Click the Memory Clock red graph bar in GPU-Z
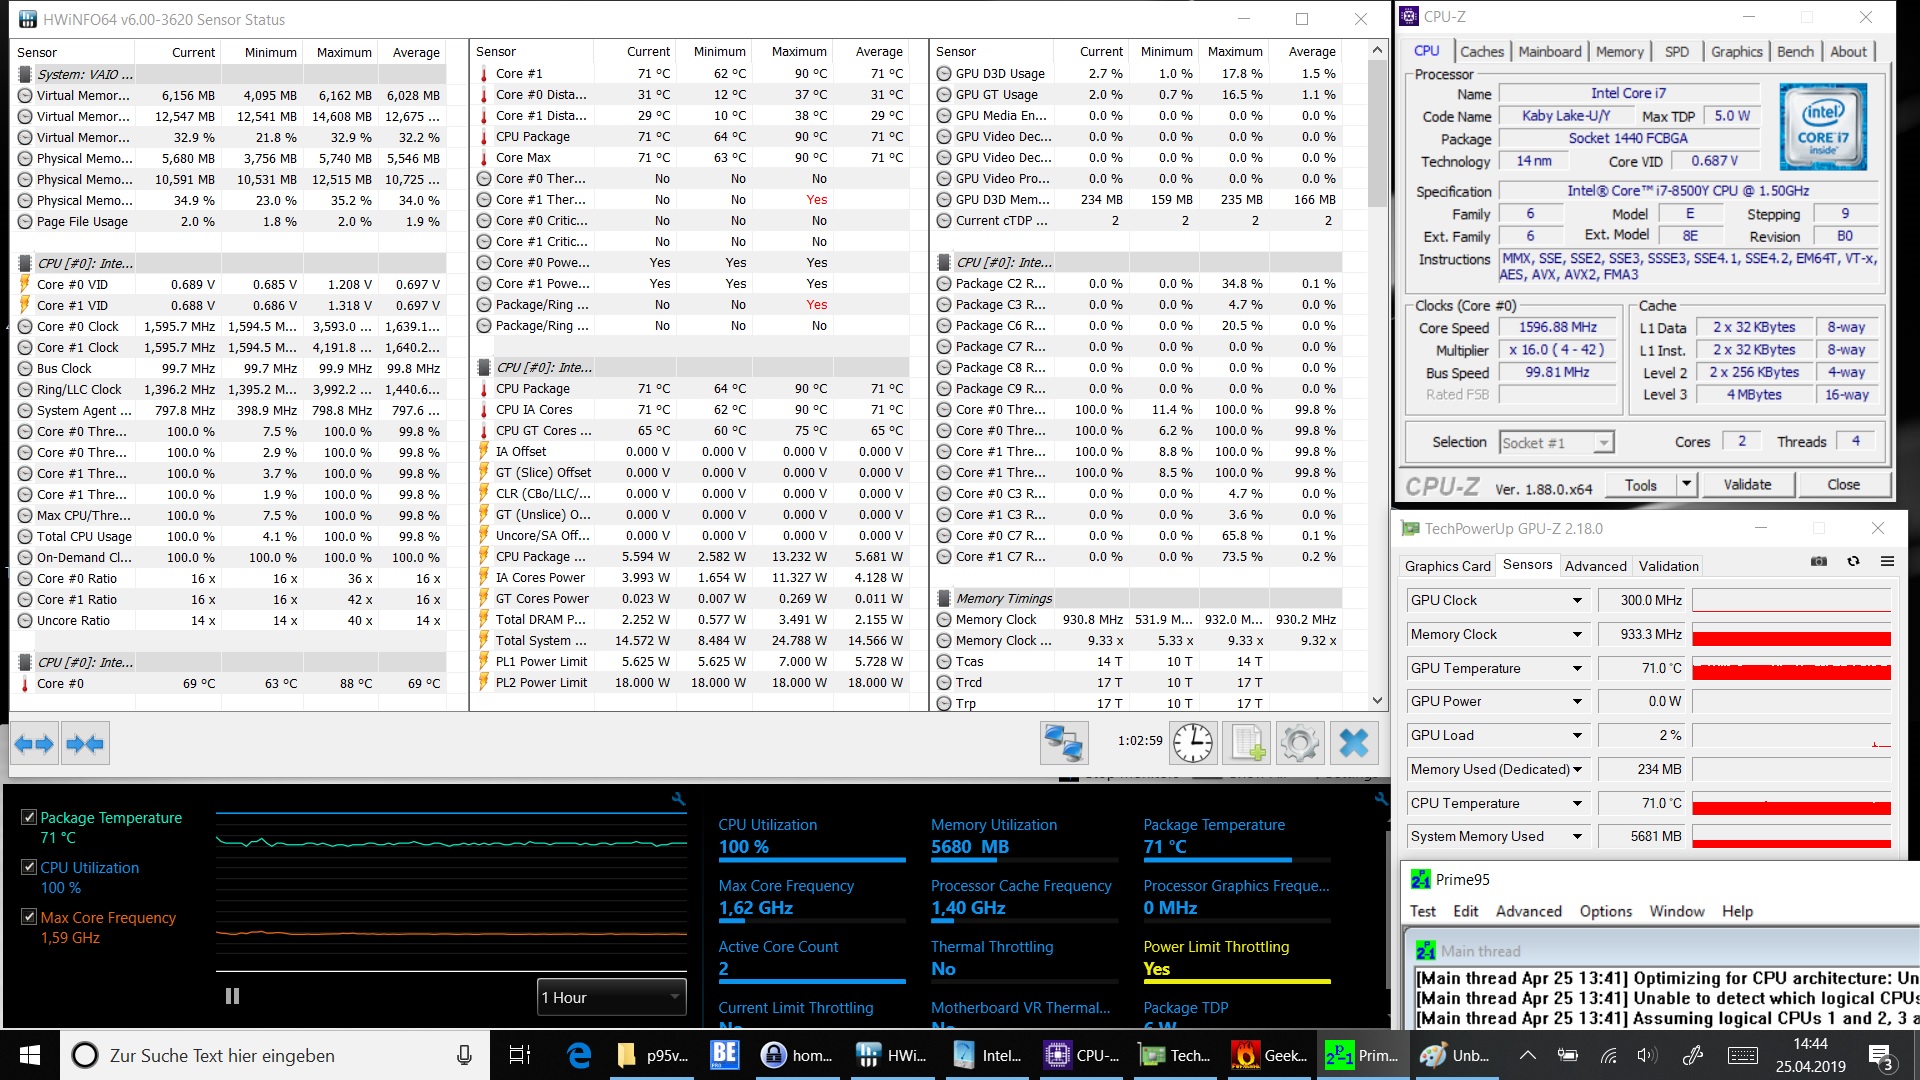 point(1791,638)
